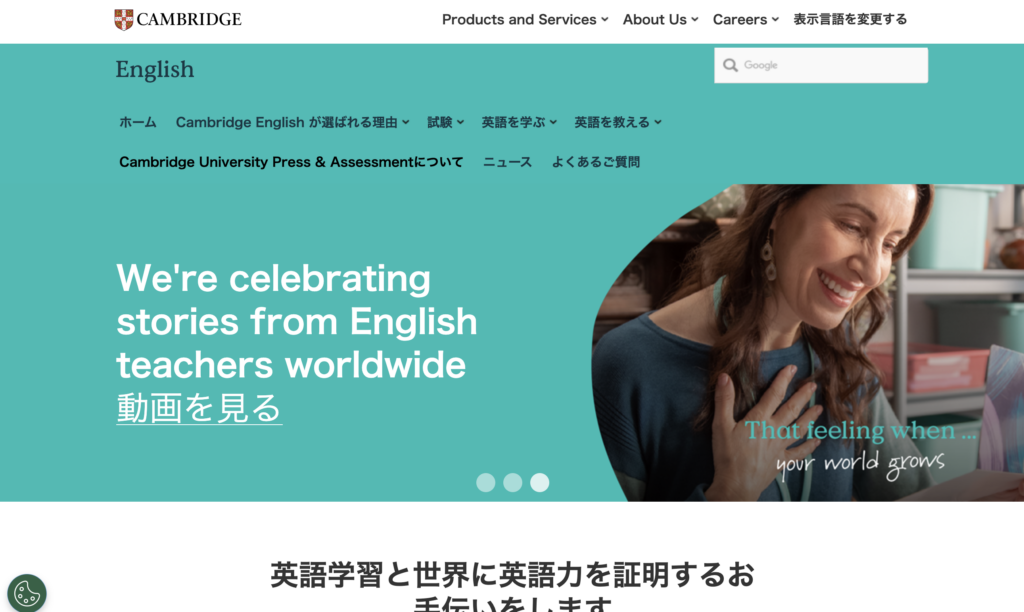Expand the Products and Services dropdown

coord(525,20)
